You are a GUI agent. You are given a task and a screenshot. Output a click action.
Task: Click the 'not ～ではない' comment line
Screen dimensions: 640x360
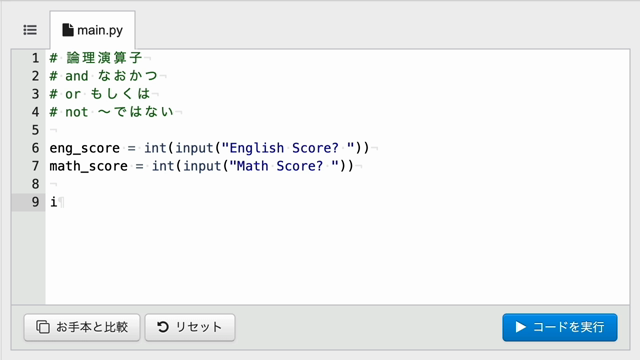[111, 112]
